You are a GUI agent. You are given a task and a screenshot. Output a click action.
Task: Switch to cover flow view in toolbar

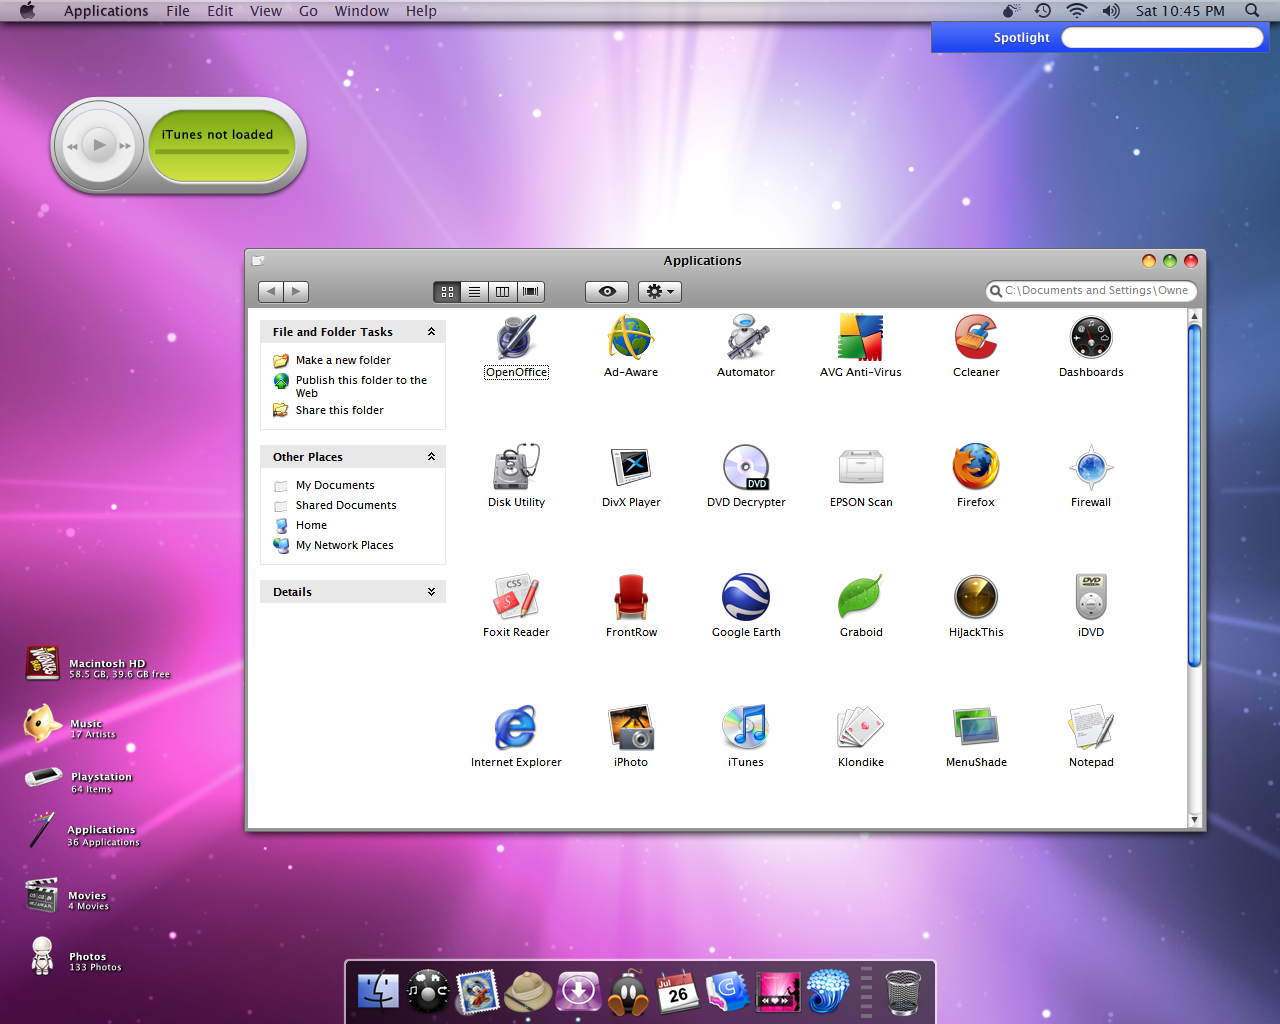tap(531, 292)
